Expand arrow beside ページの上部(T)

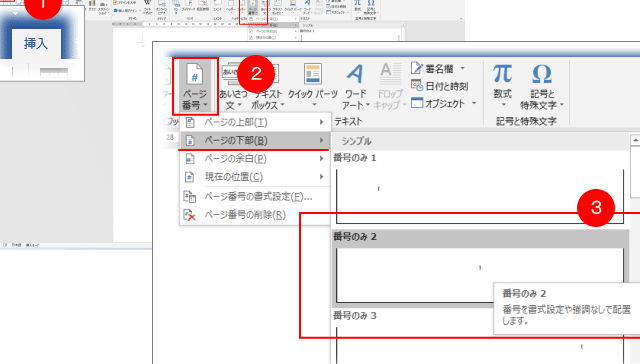322,122
